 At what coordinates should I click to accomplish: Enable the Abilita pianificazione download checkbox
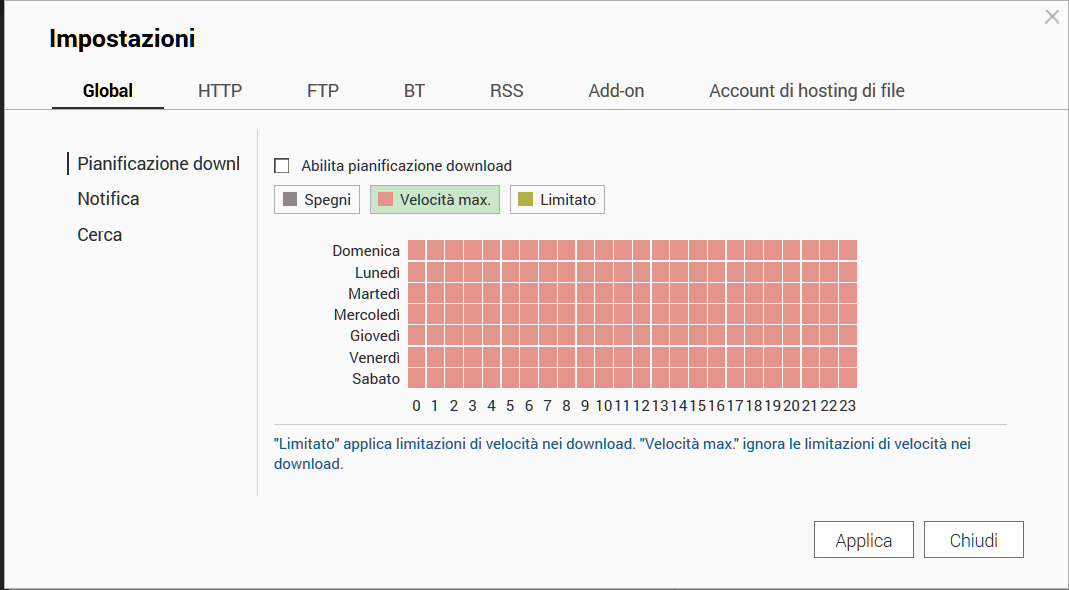[281, 166]
